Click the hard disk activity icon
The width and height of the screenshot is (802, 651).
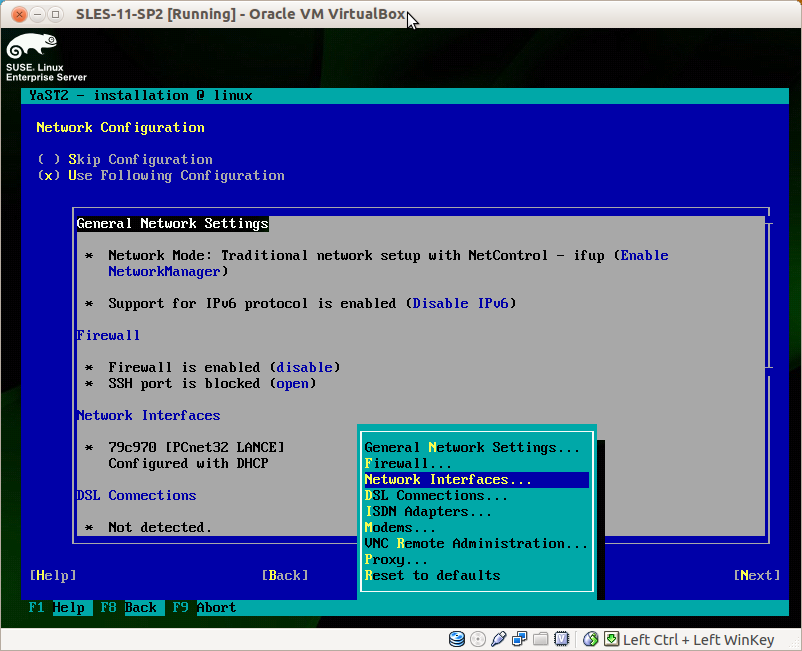(x=457, y=639)
